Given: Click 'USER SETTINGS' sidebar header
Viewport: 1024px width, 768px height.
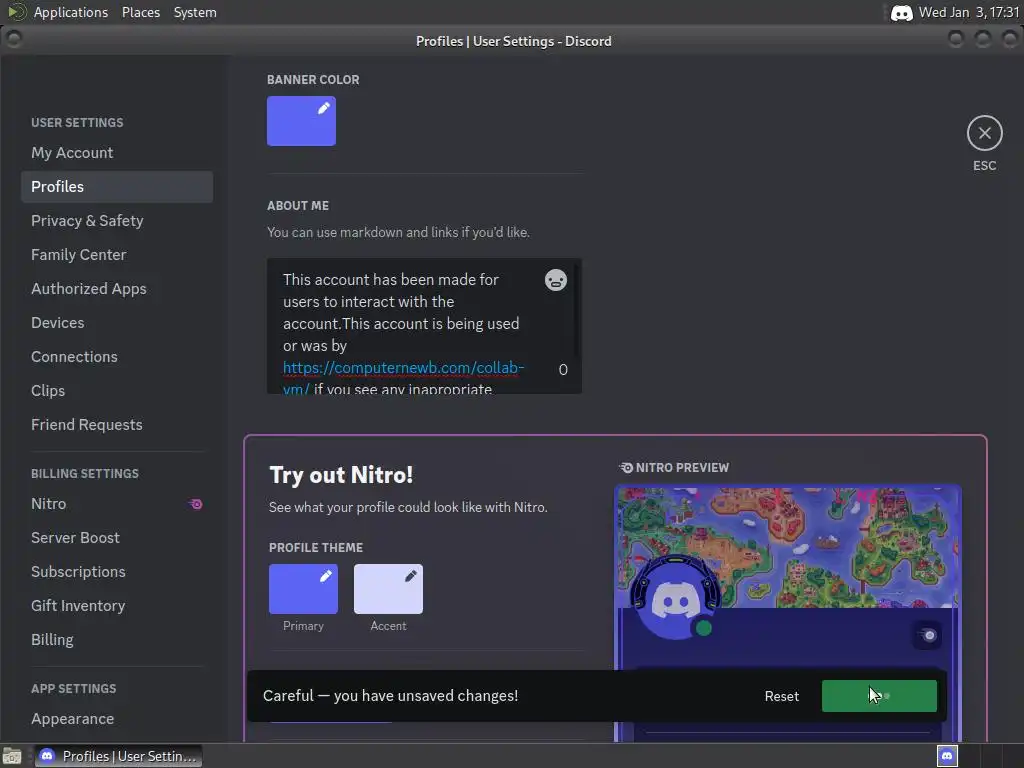Looking at the screenshot, I should (77, 123).
